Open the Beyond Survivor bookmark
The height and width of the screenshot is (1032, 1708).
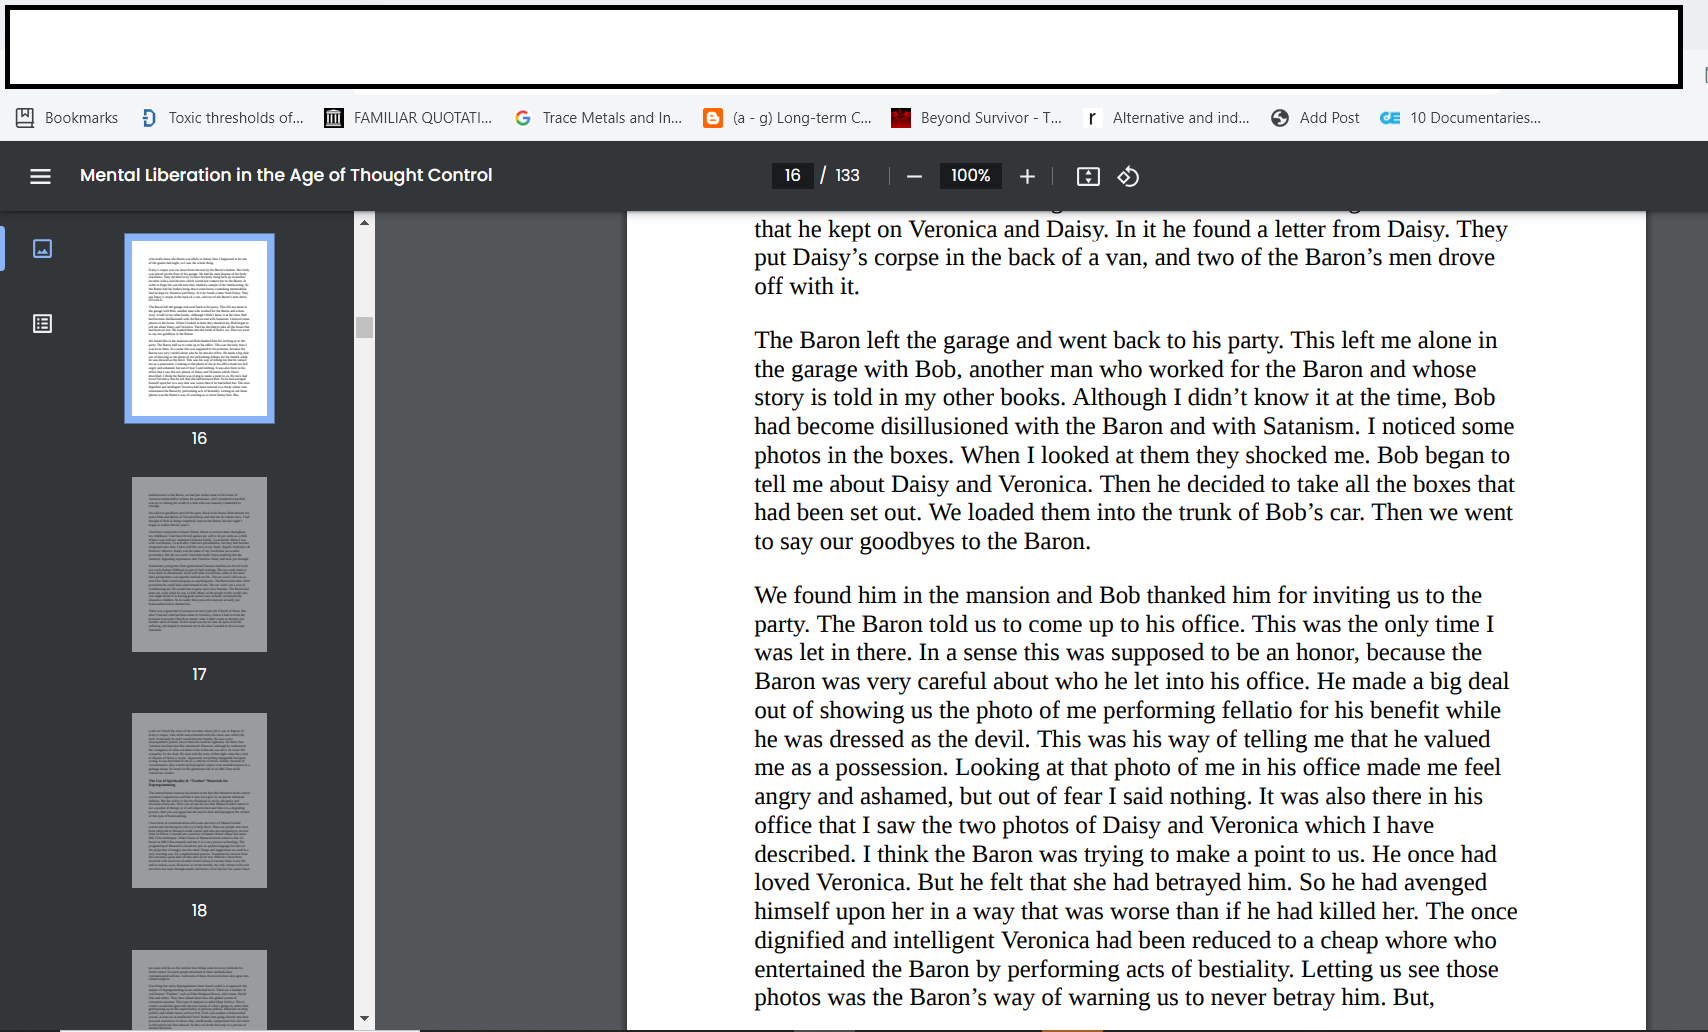pos(977,118)
